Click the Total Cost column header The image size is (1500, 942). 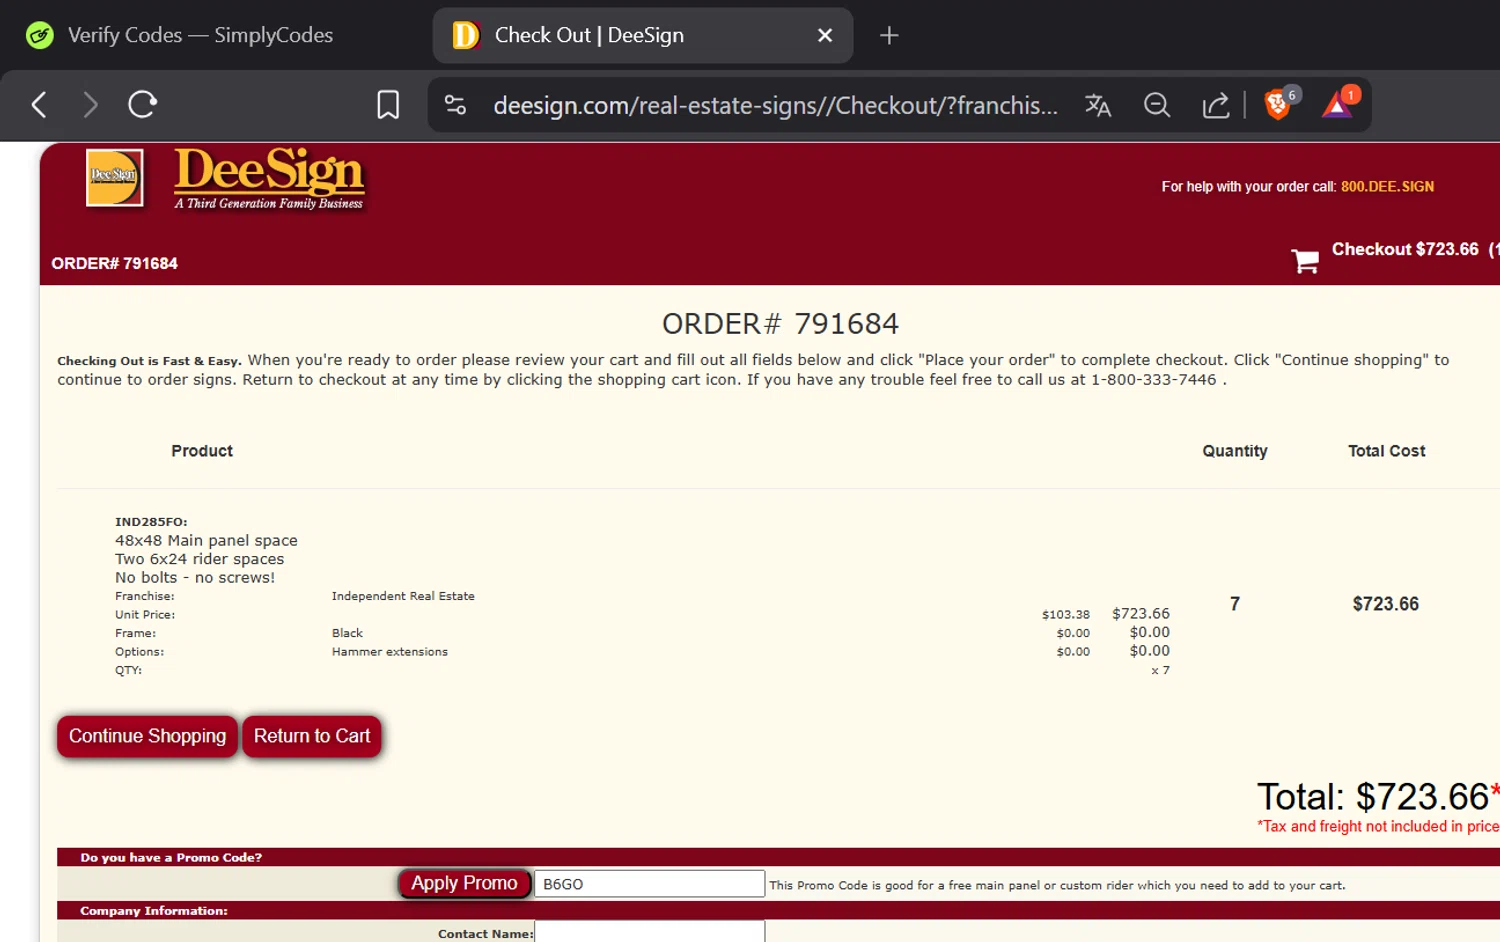coord(1386,451)
